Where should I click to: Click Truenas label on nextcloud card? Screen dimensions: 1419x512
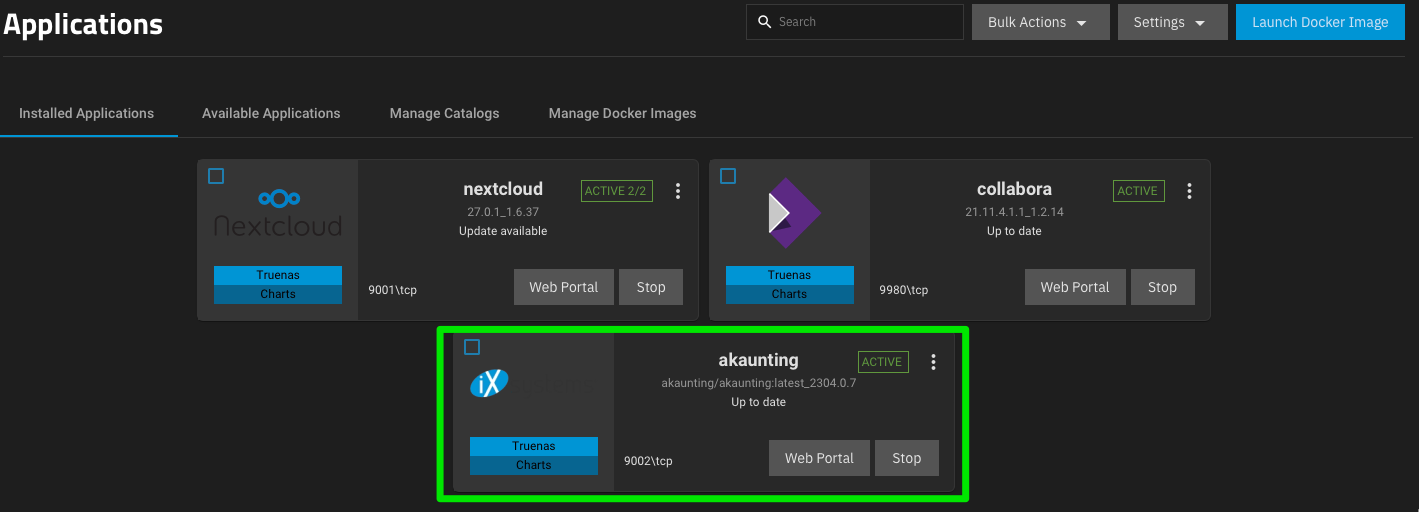tap(278, 275)
